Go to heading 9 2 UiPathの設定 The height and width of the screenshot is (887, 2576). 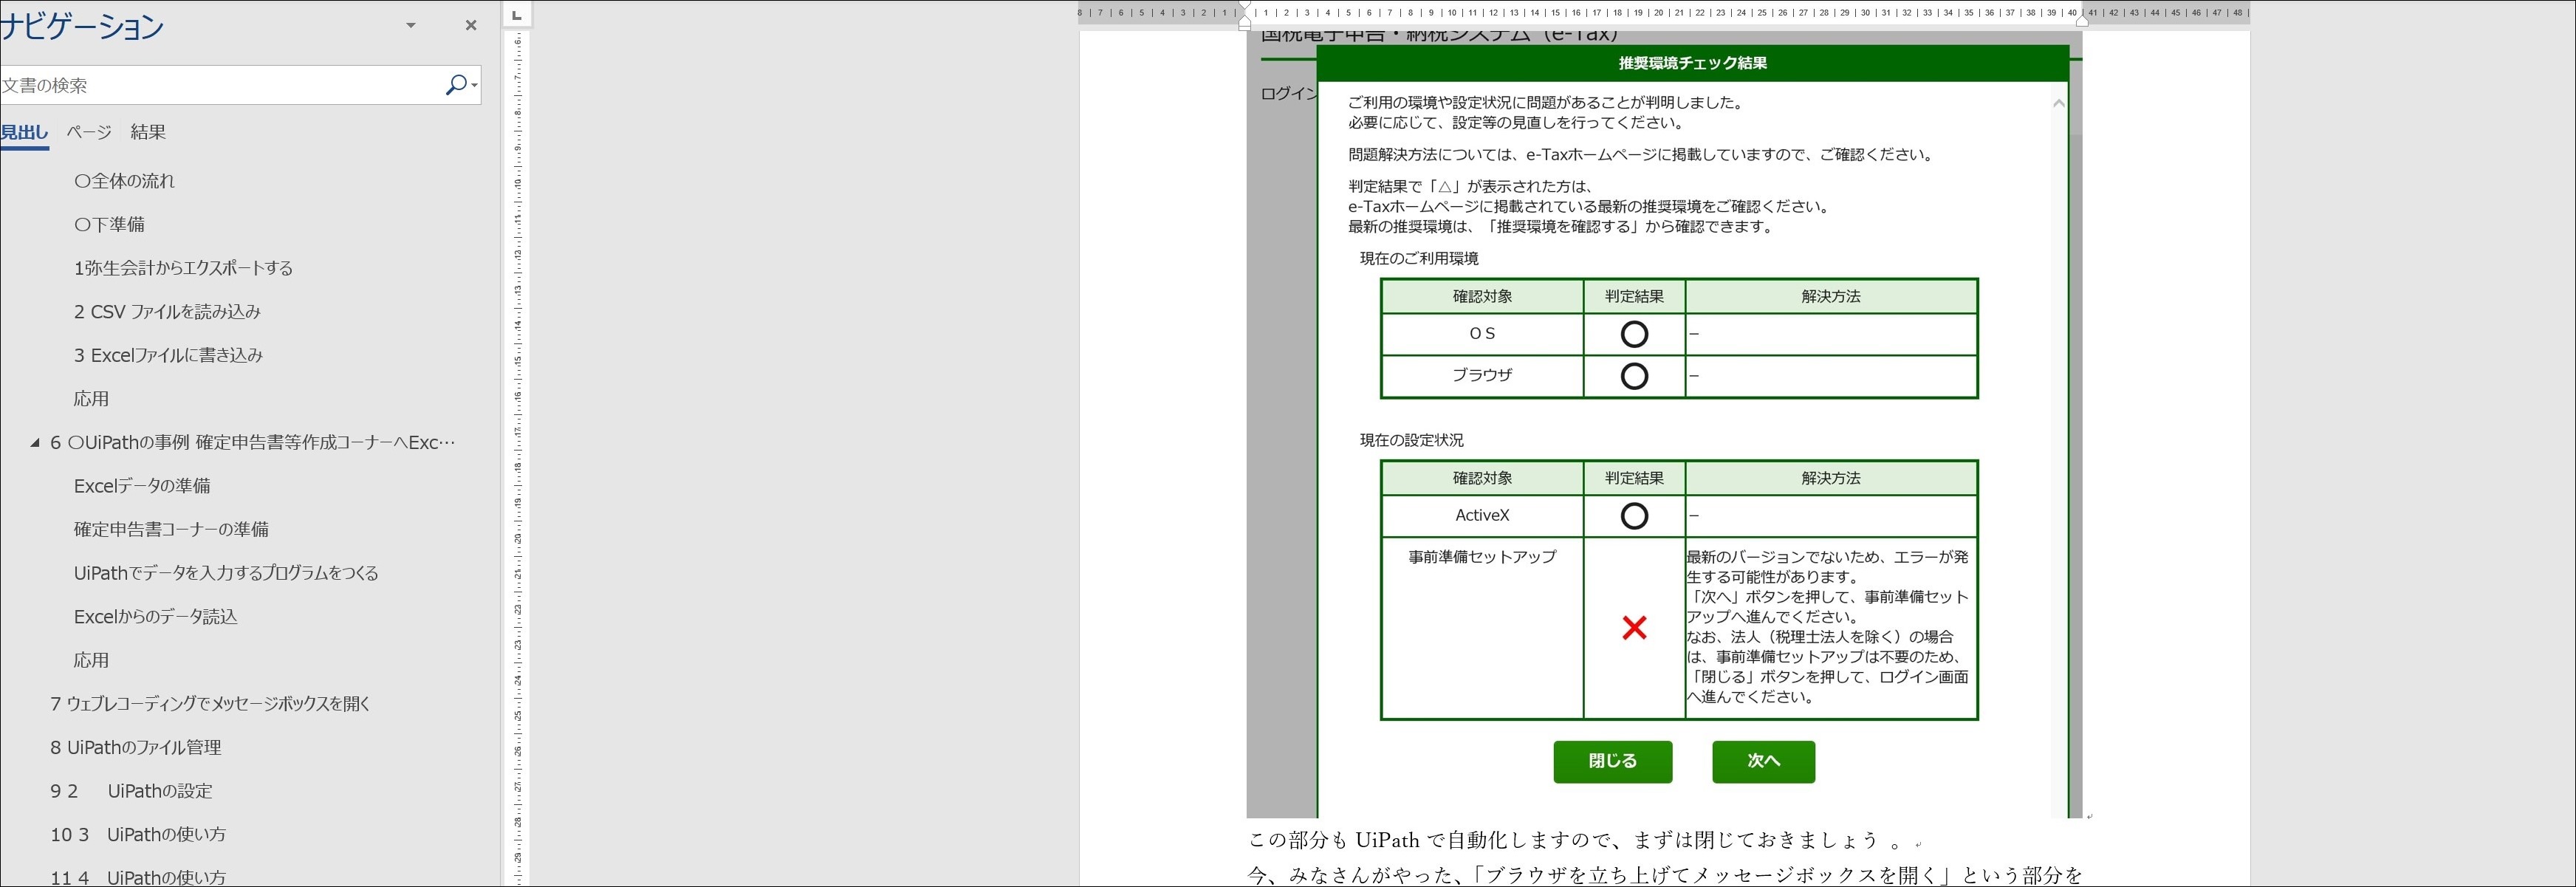click(x=131, y=791)
